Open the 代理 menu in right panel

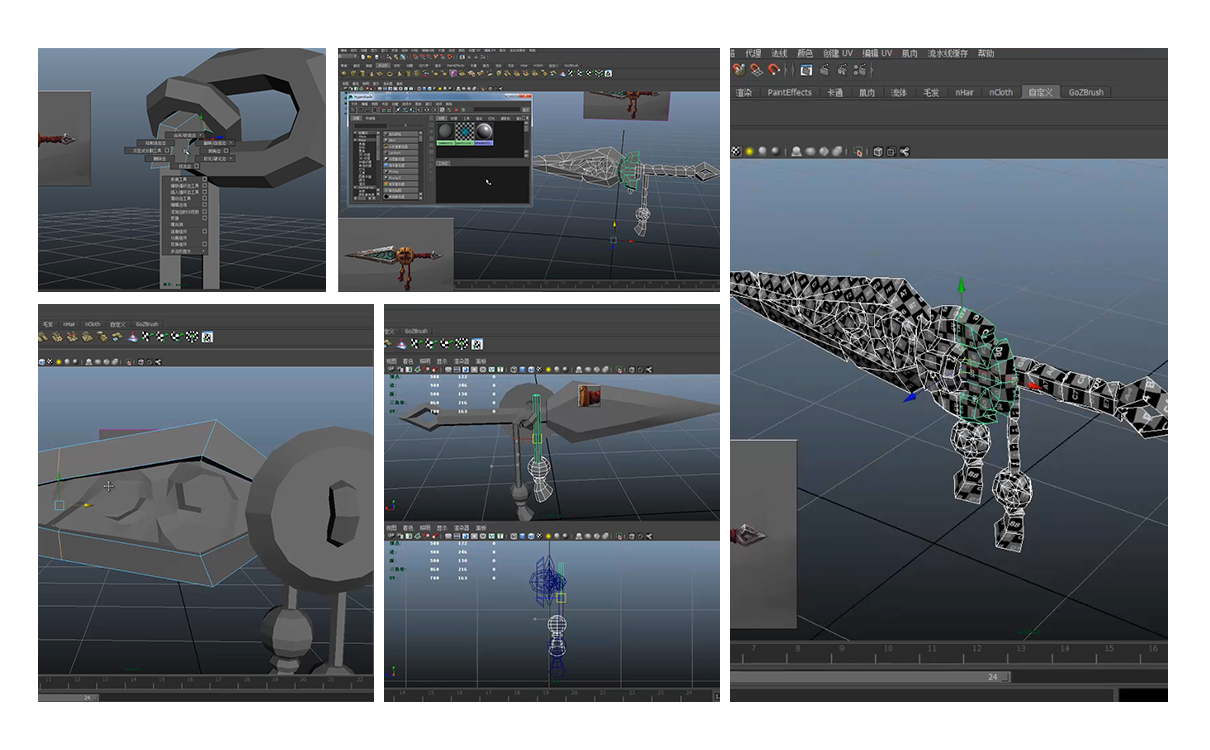click(x=753, y=53)
